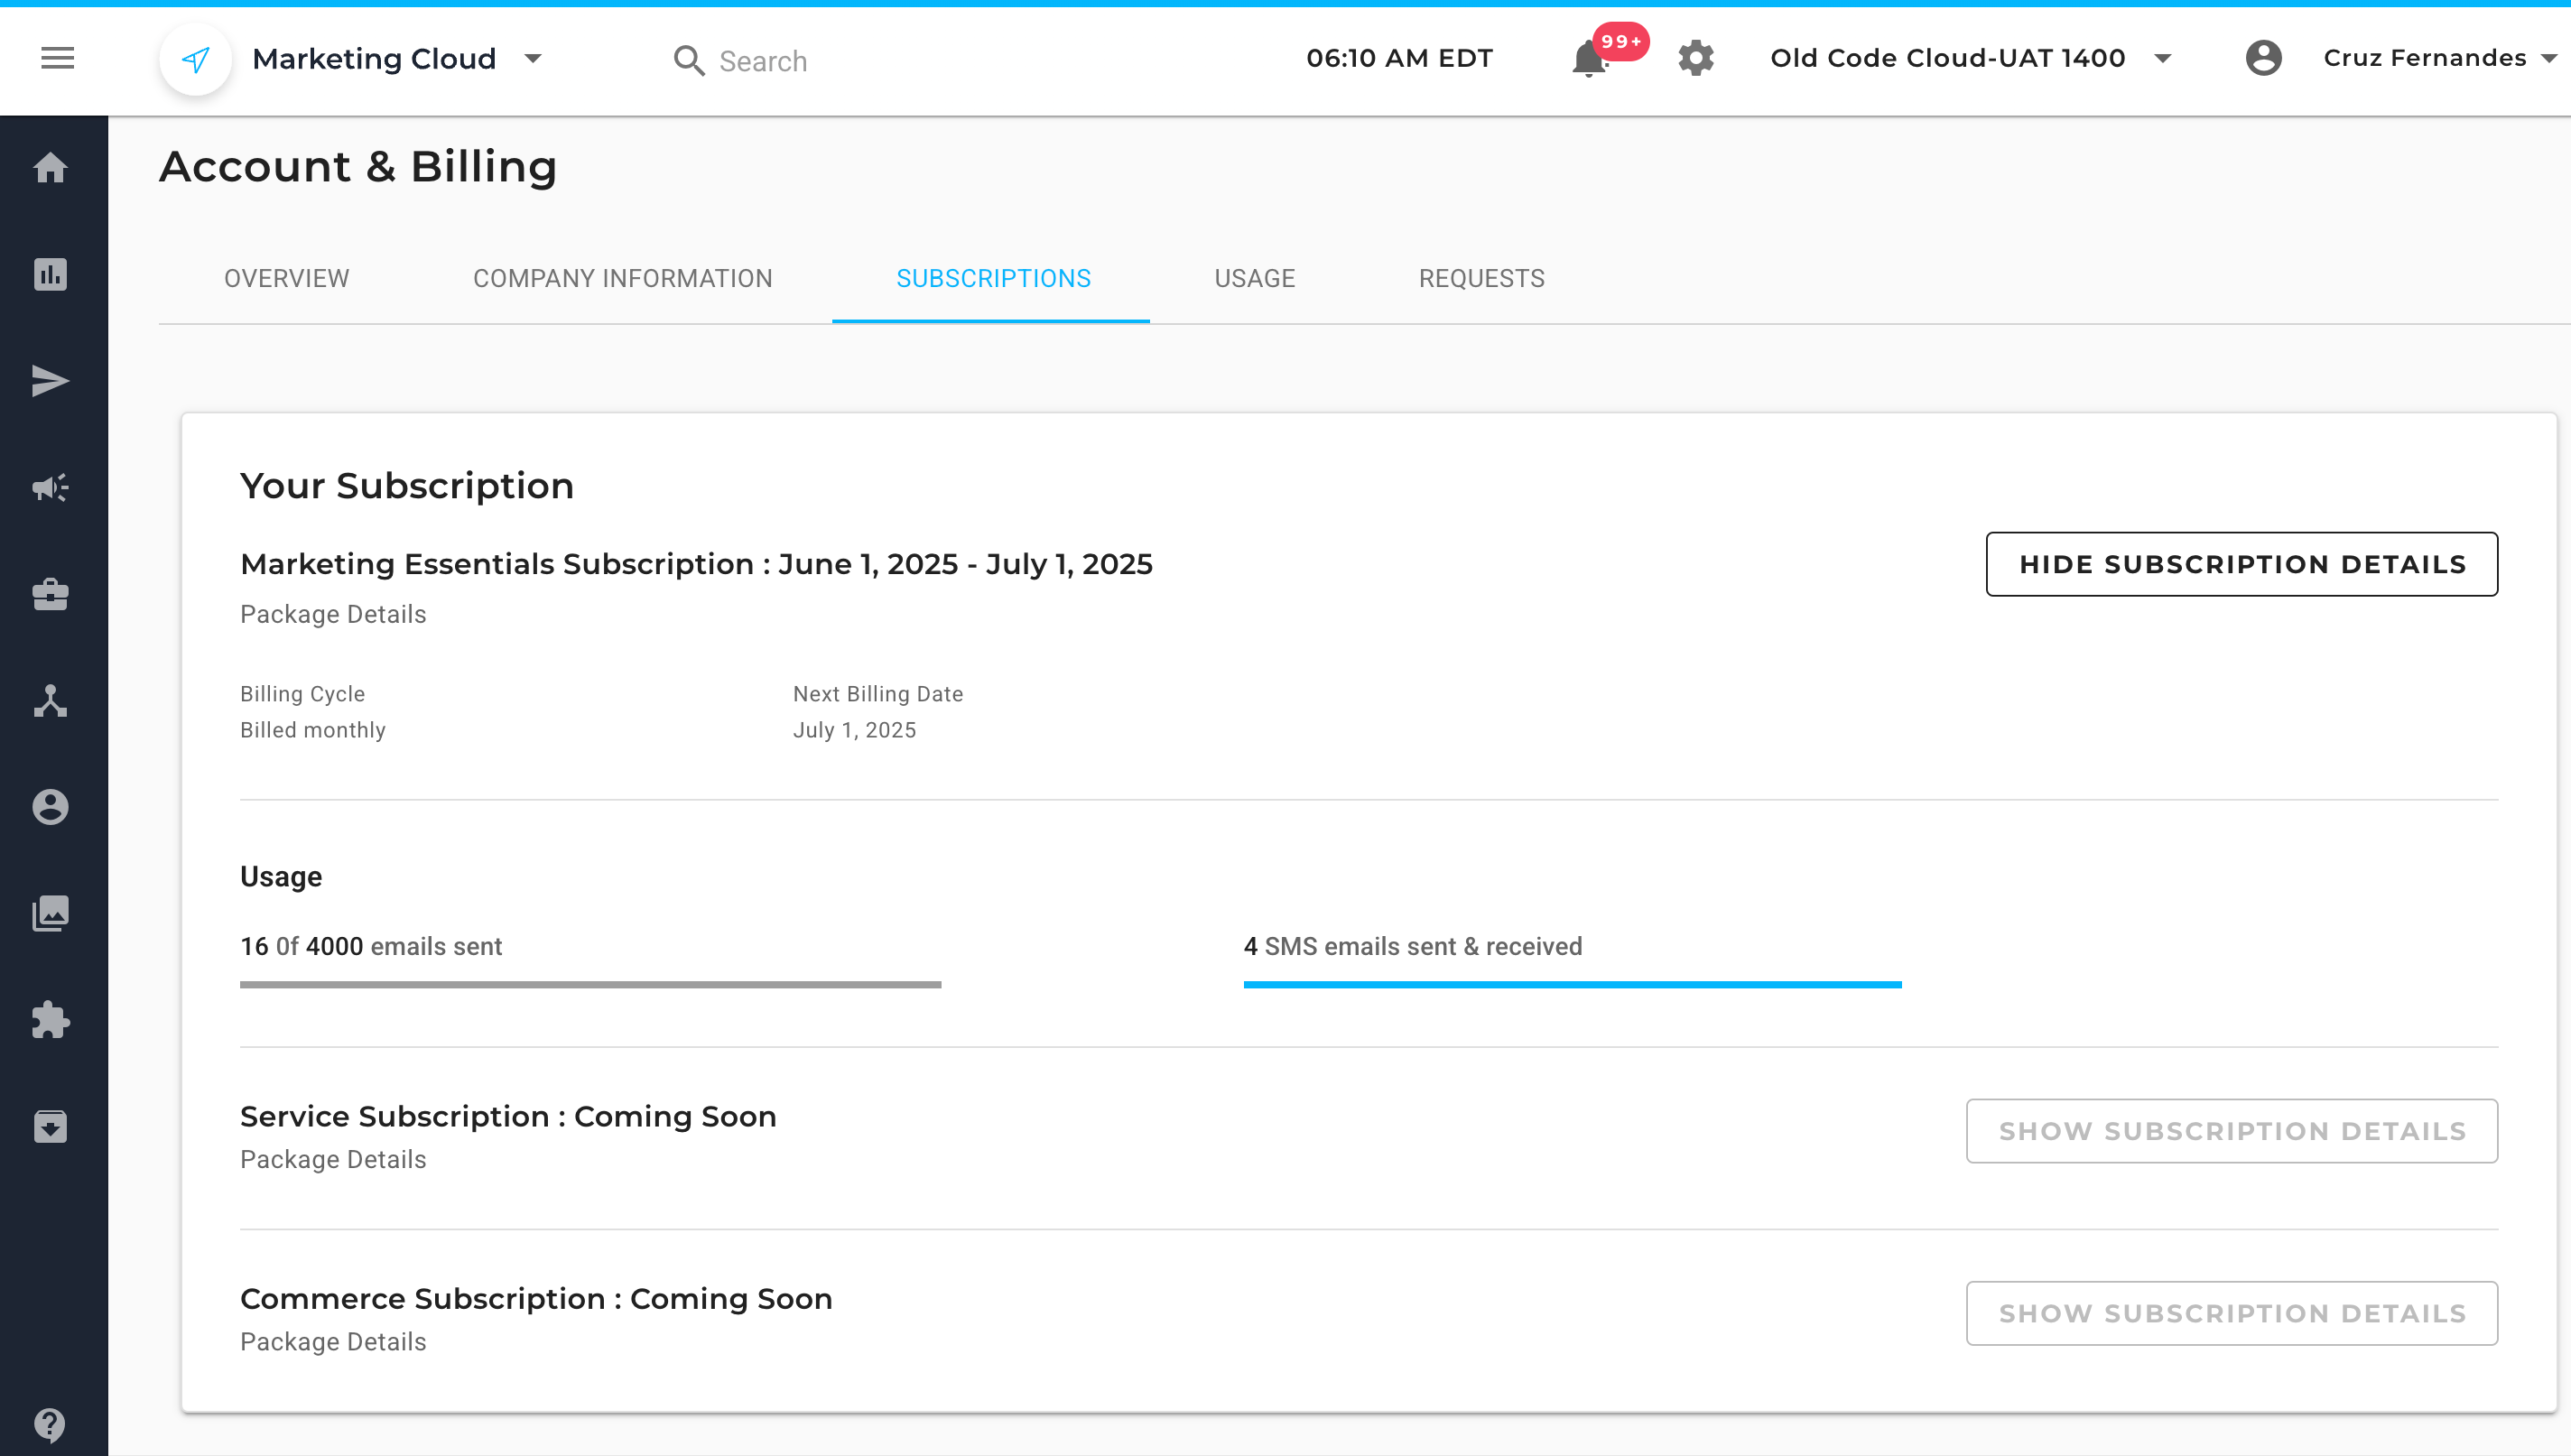Screen dimensions: 2571x1456
Task: Open the settings gear icon
Action: (x=1695, y=58)
